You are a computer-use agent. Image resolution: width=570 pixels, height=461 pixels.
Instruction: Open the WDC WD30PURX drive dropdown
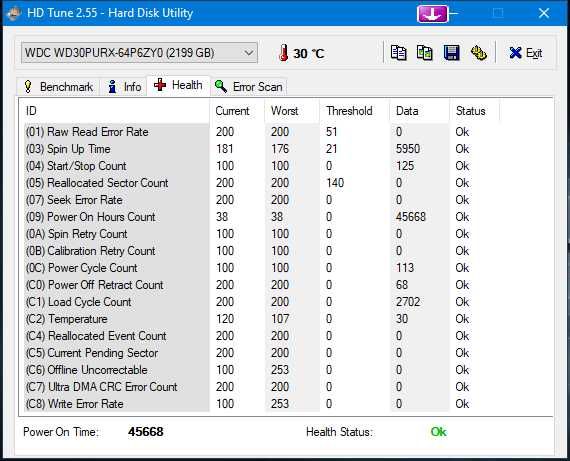pyautogui.click(x=139, y=53)
